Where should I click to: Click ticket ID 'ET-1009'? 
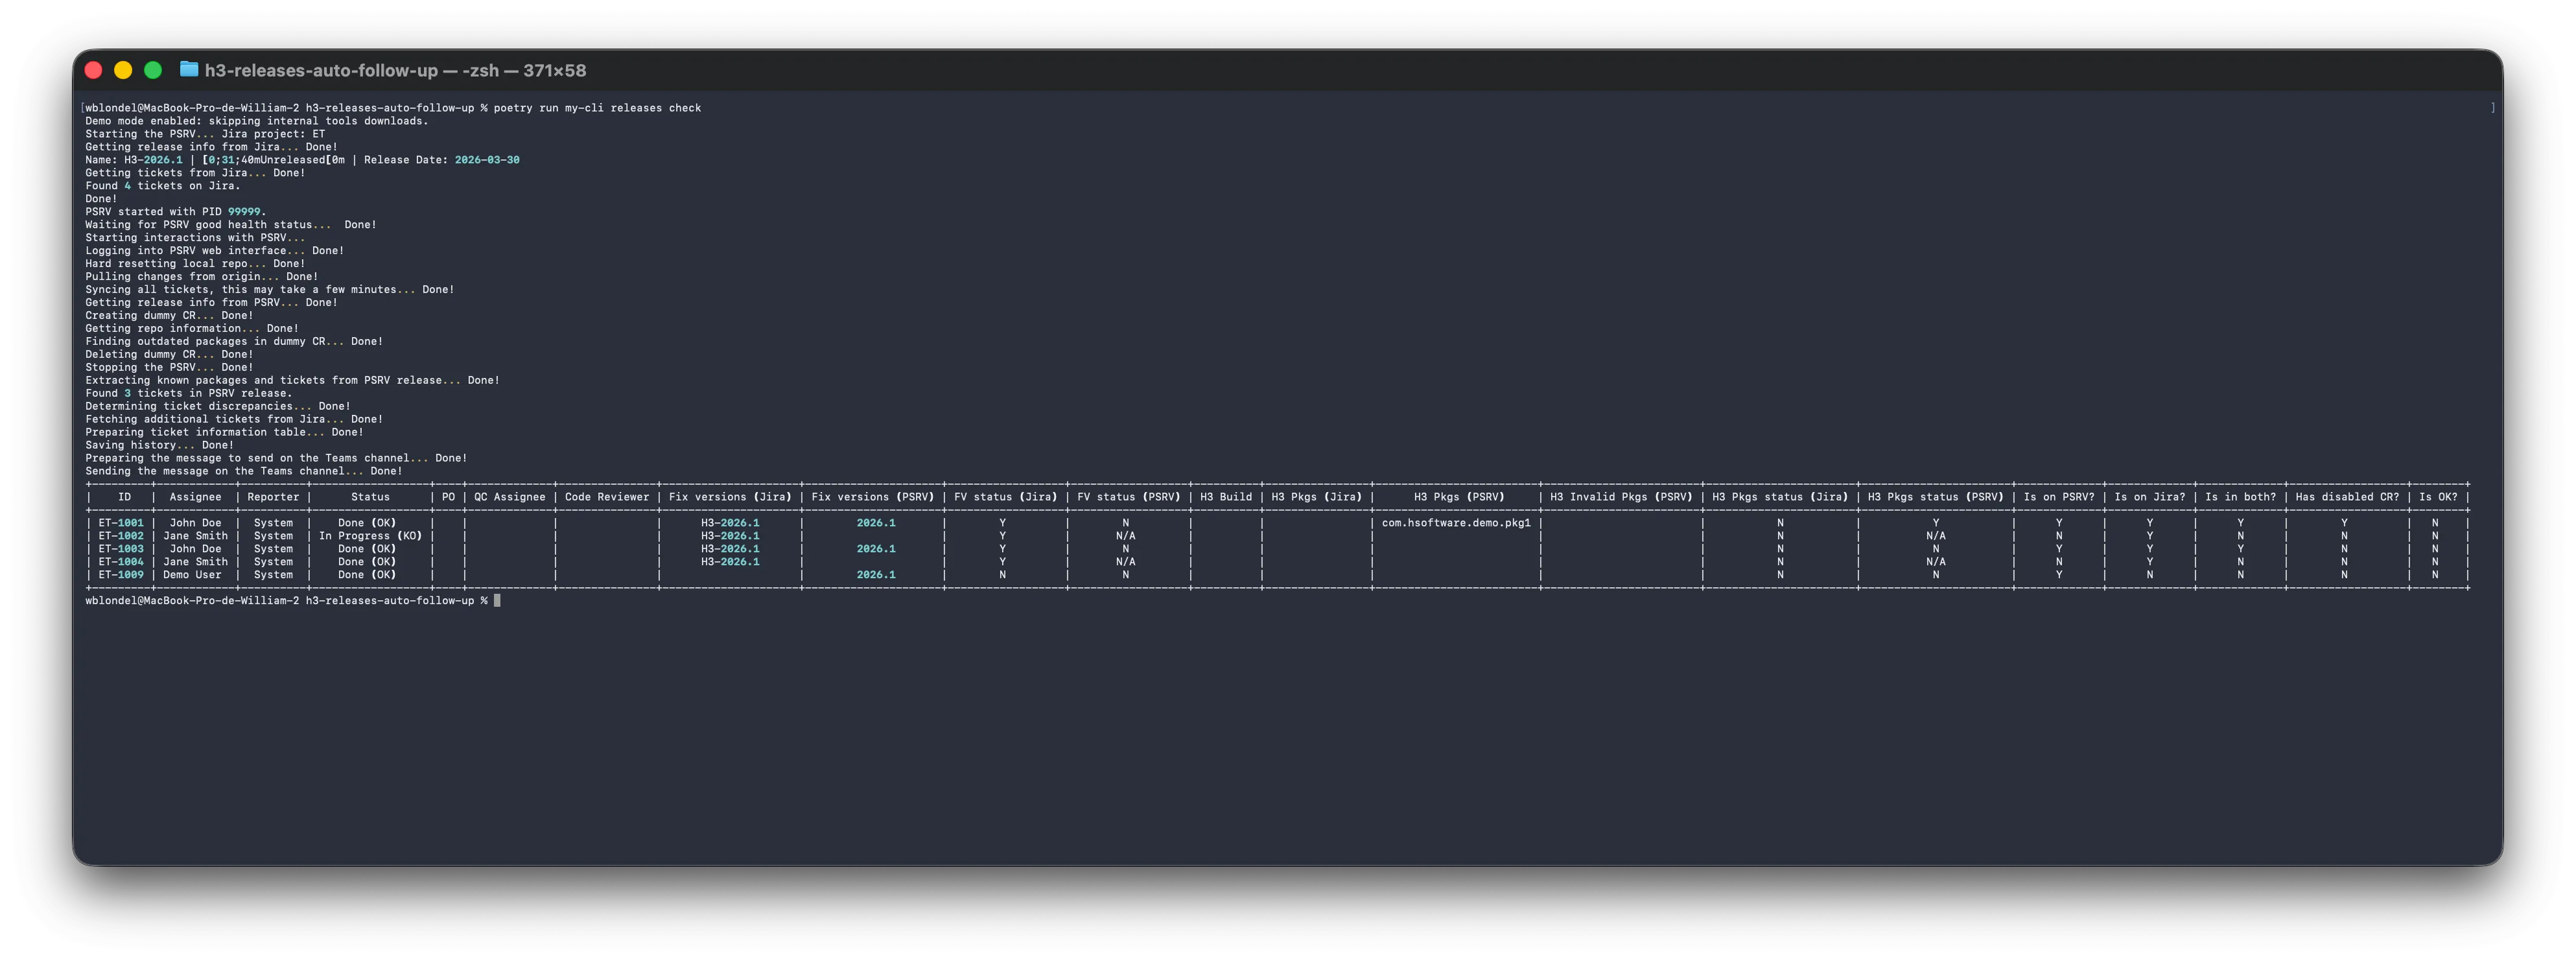(121, 575)
